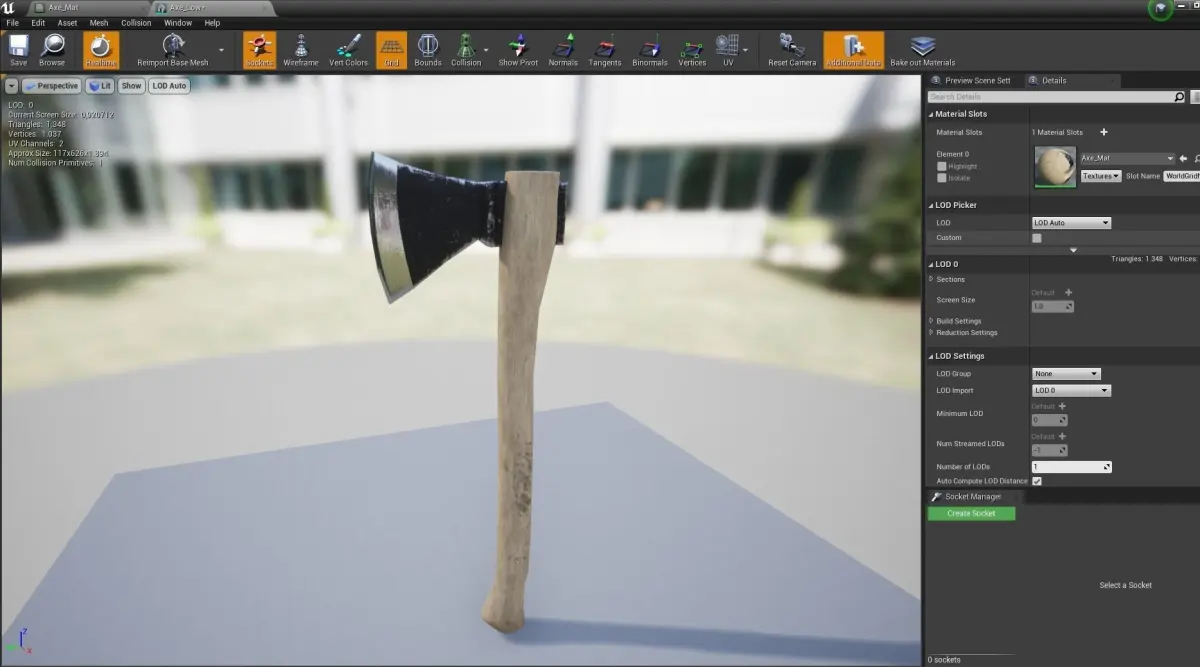Open the LOD Import dropdown

pos(1071,391)
